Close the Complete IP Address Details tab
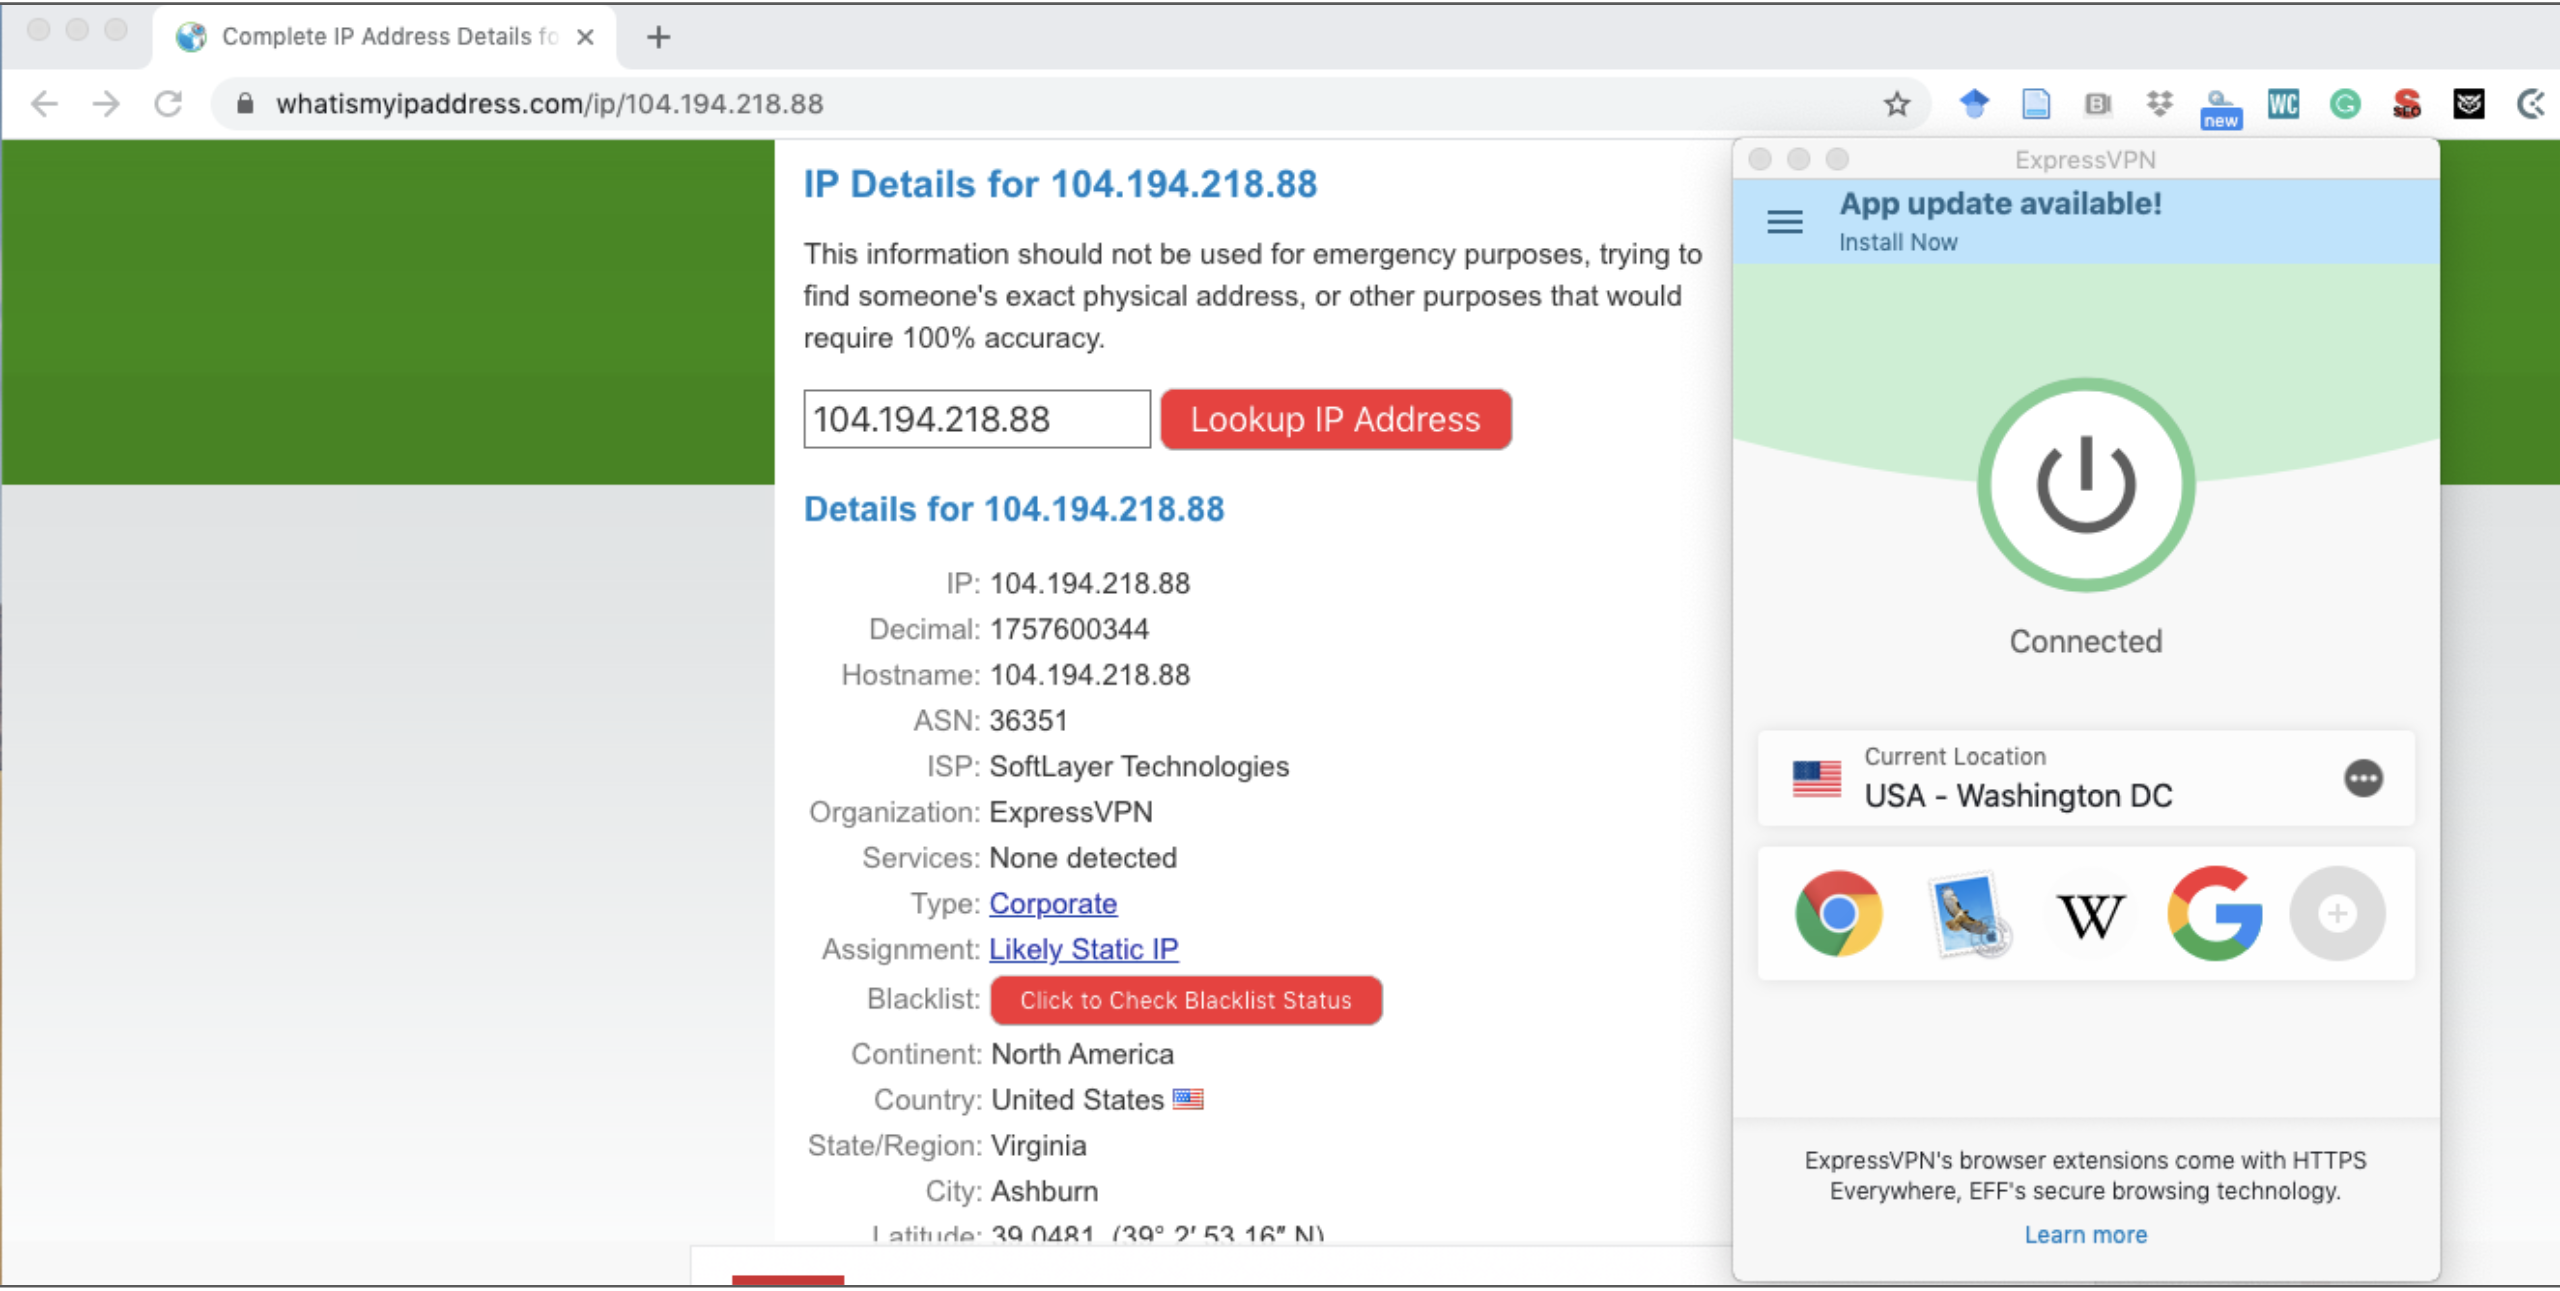2560x1291 pixels. tap(586, 37)
